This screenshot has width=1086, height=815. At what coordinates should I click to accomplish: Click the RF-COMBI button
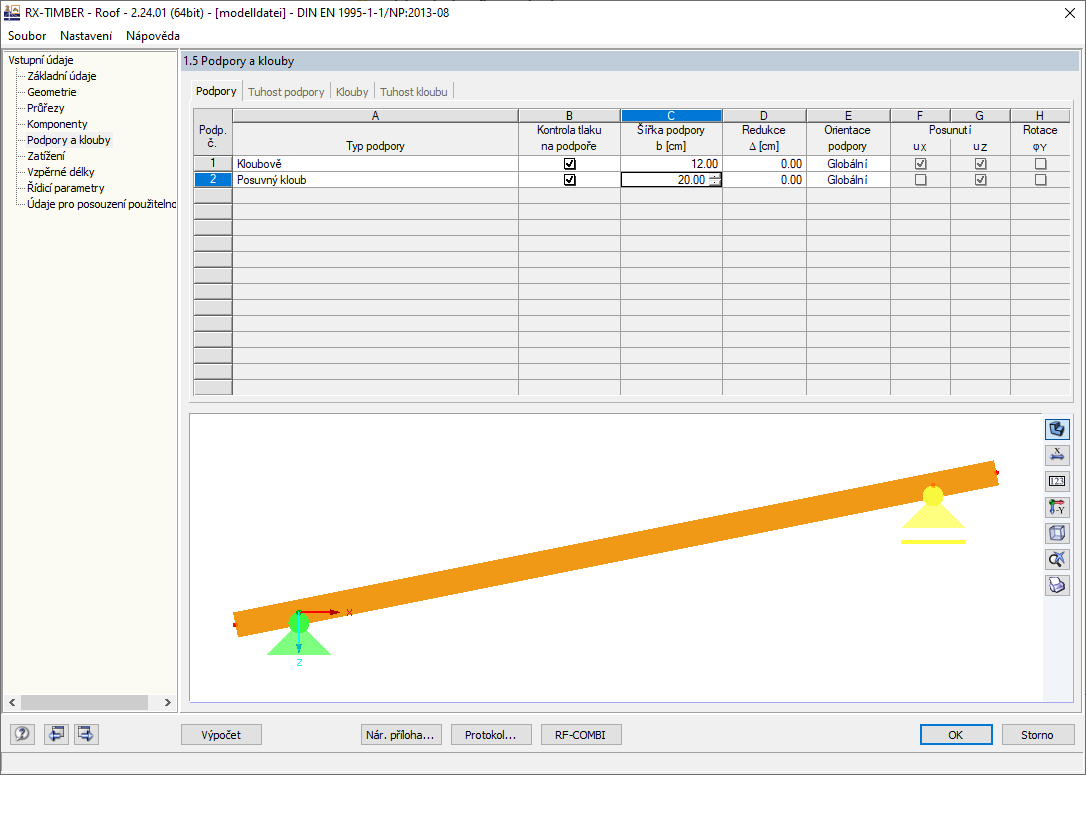pos(581,735)
